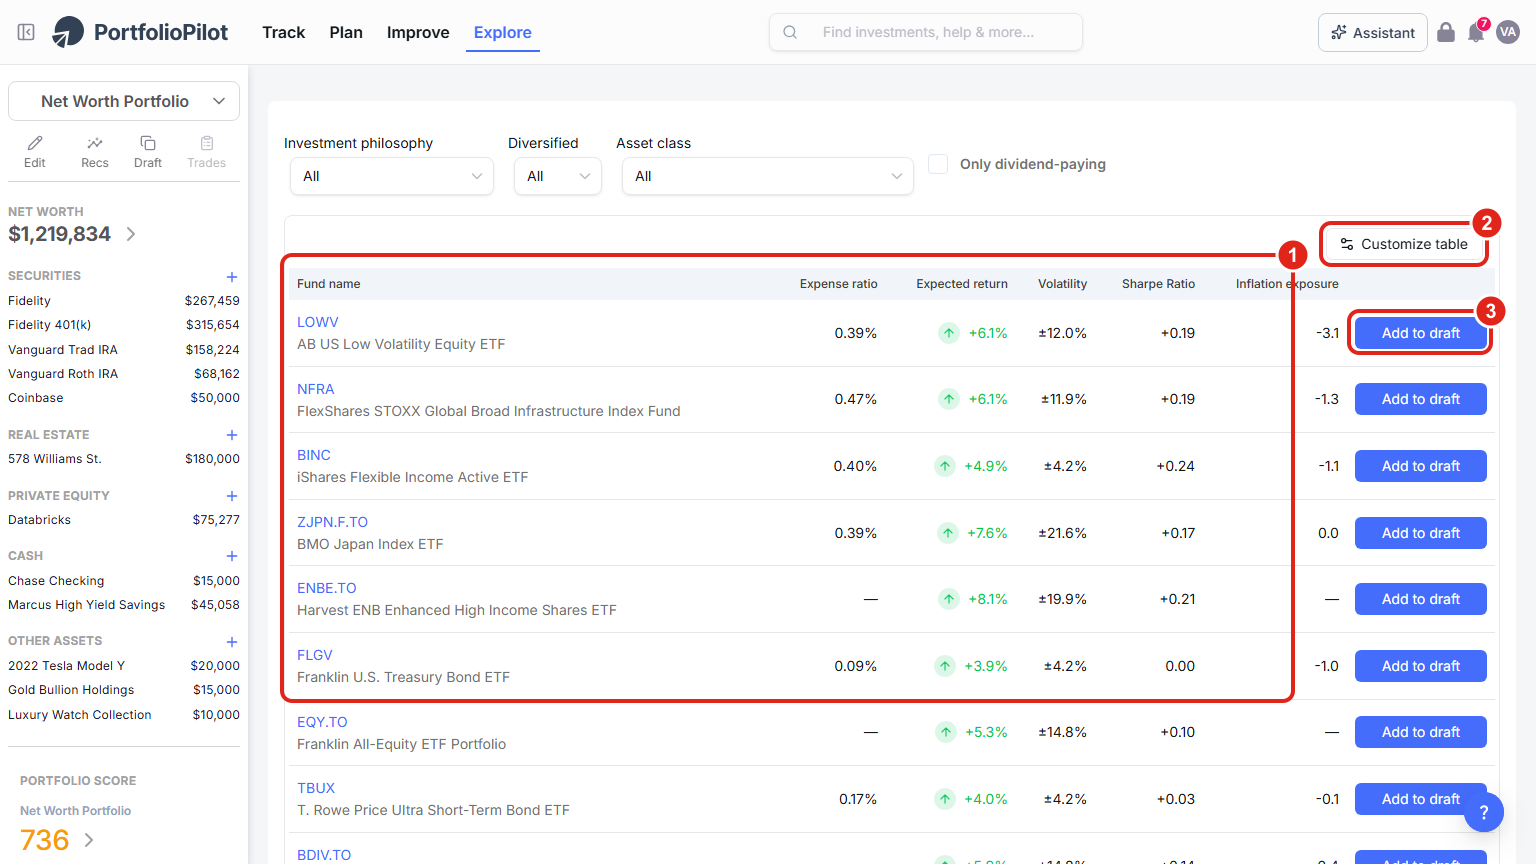Select Explore tab
Image resolution: width=1536 pixels, height=864 pixels.
503,32
